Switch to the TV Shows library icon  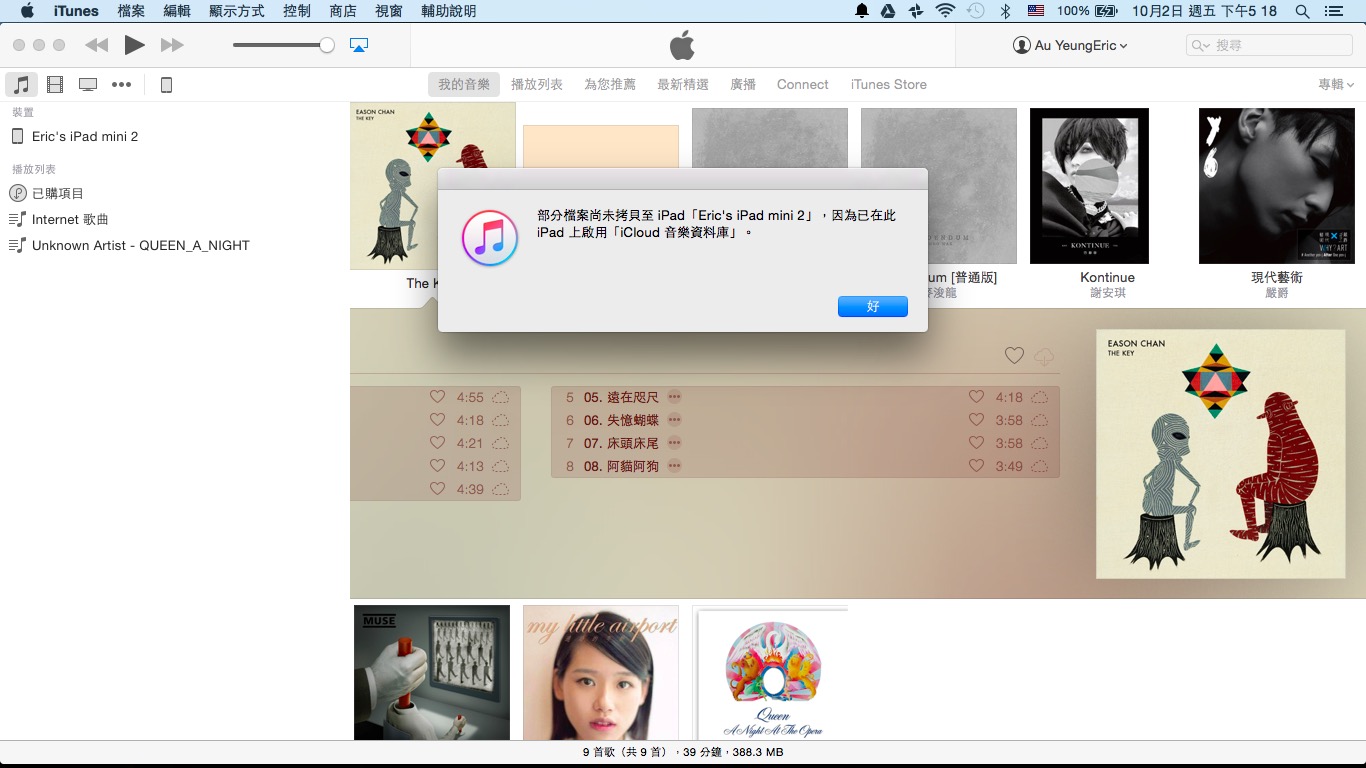[88, 85]
